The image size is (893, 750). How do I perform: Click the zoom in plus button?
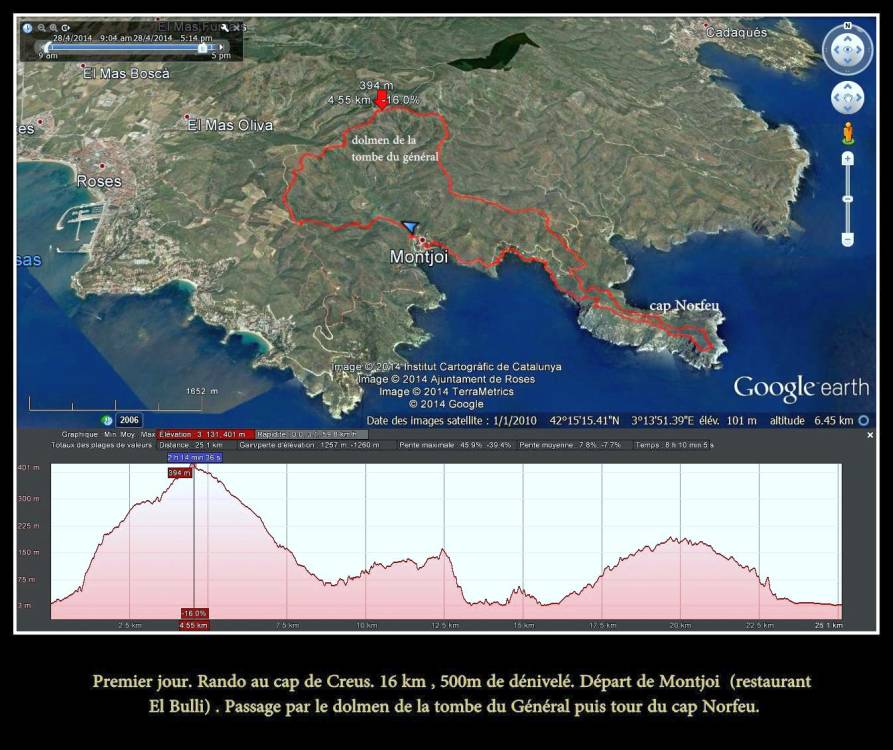pyautogui.click(x=848, y=159)
